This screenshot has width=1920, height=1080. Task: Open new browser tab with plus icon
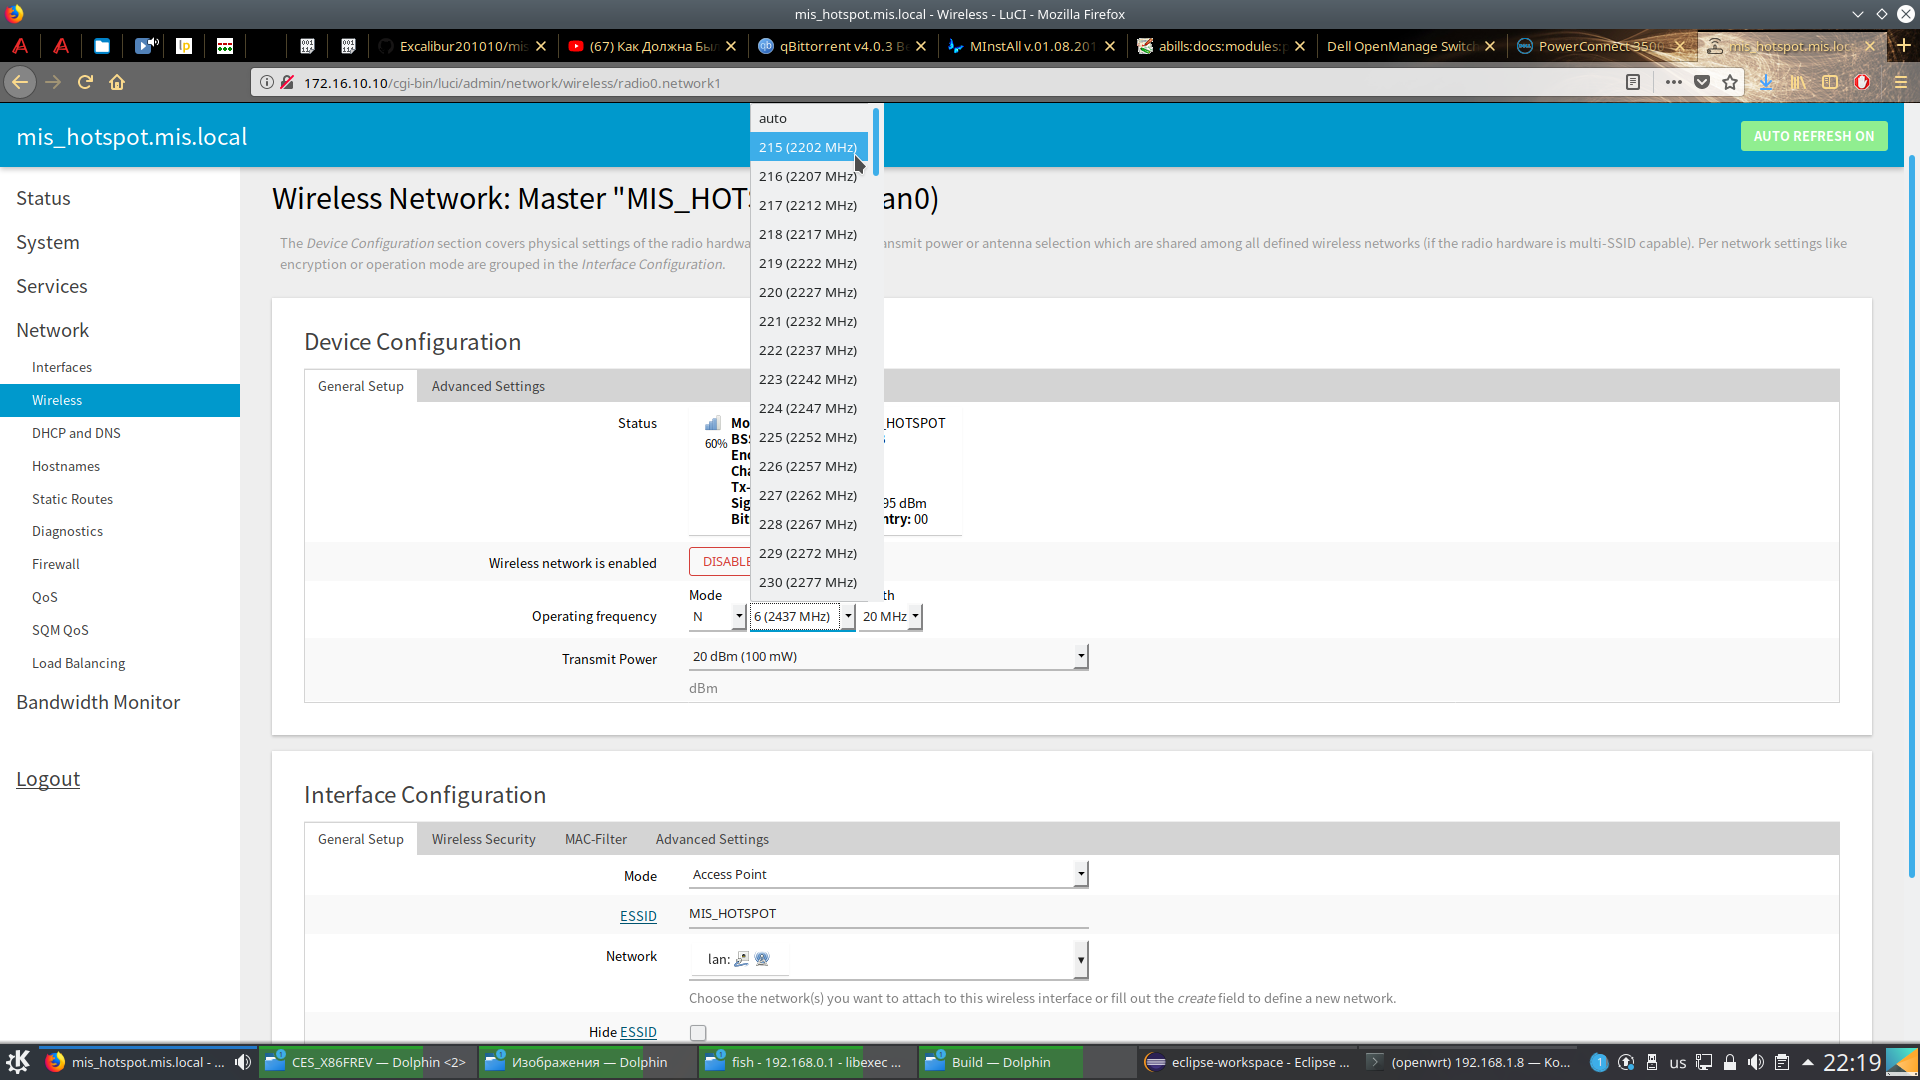tap(1904, 46)
